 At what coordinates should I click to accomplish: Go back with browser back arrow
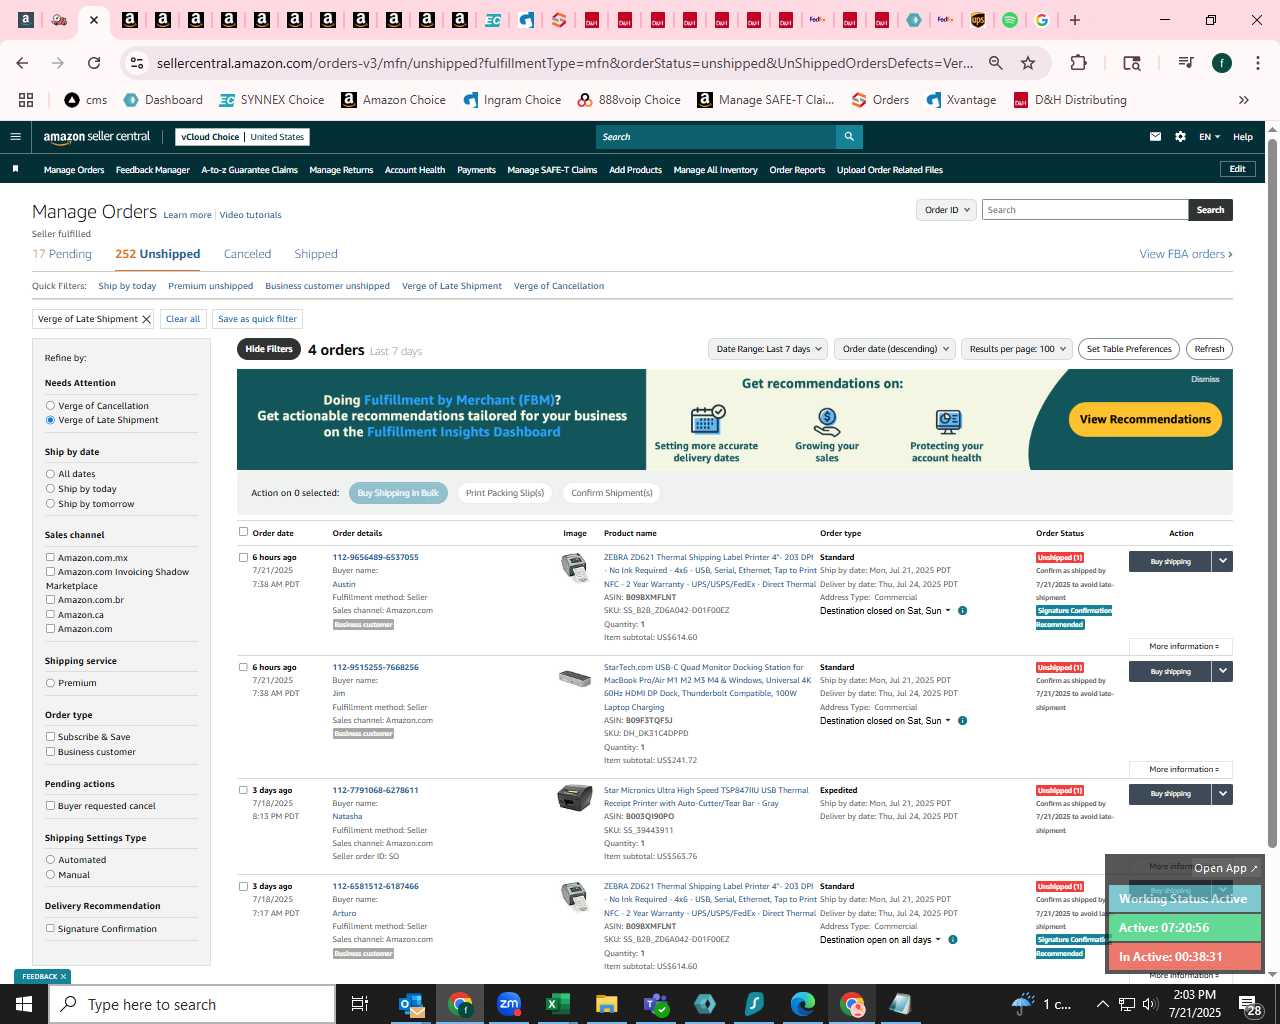pyautogui.click(x=22, y=63)
